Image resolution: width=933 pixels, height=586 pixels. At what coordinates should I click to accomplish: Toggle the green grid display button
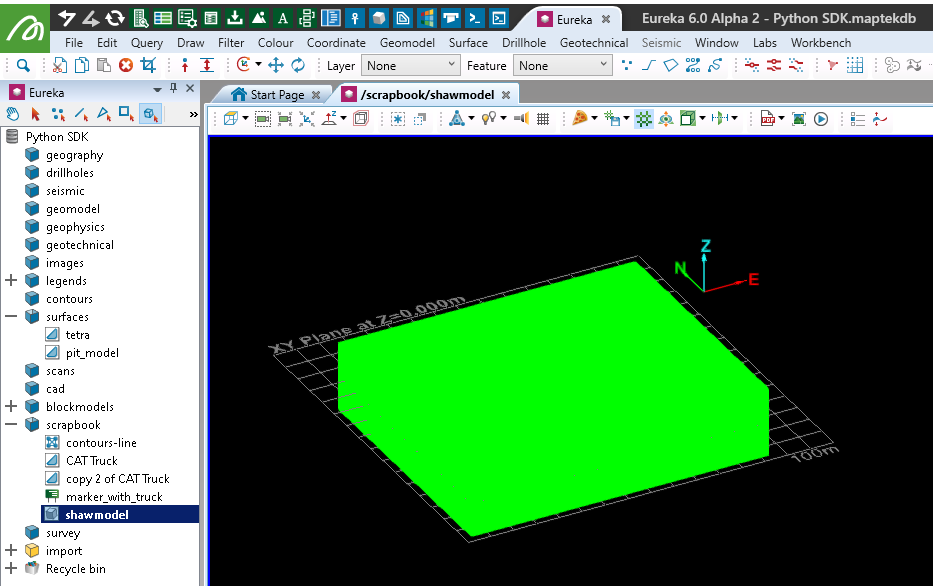click(644, 118)
